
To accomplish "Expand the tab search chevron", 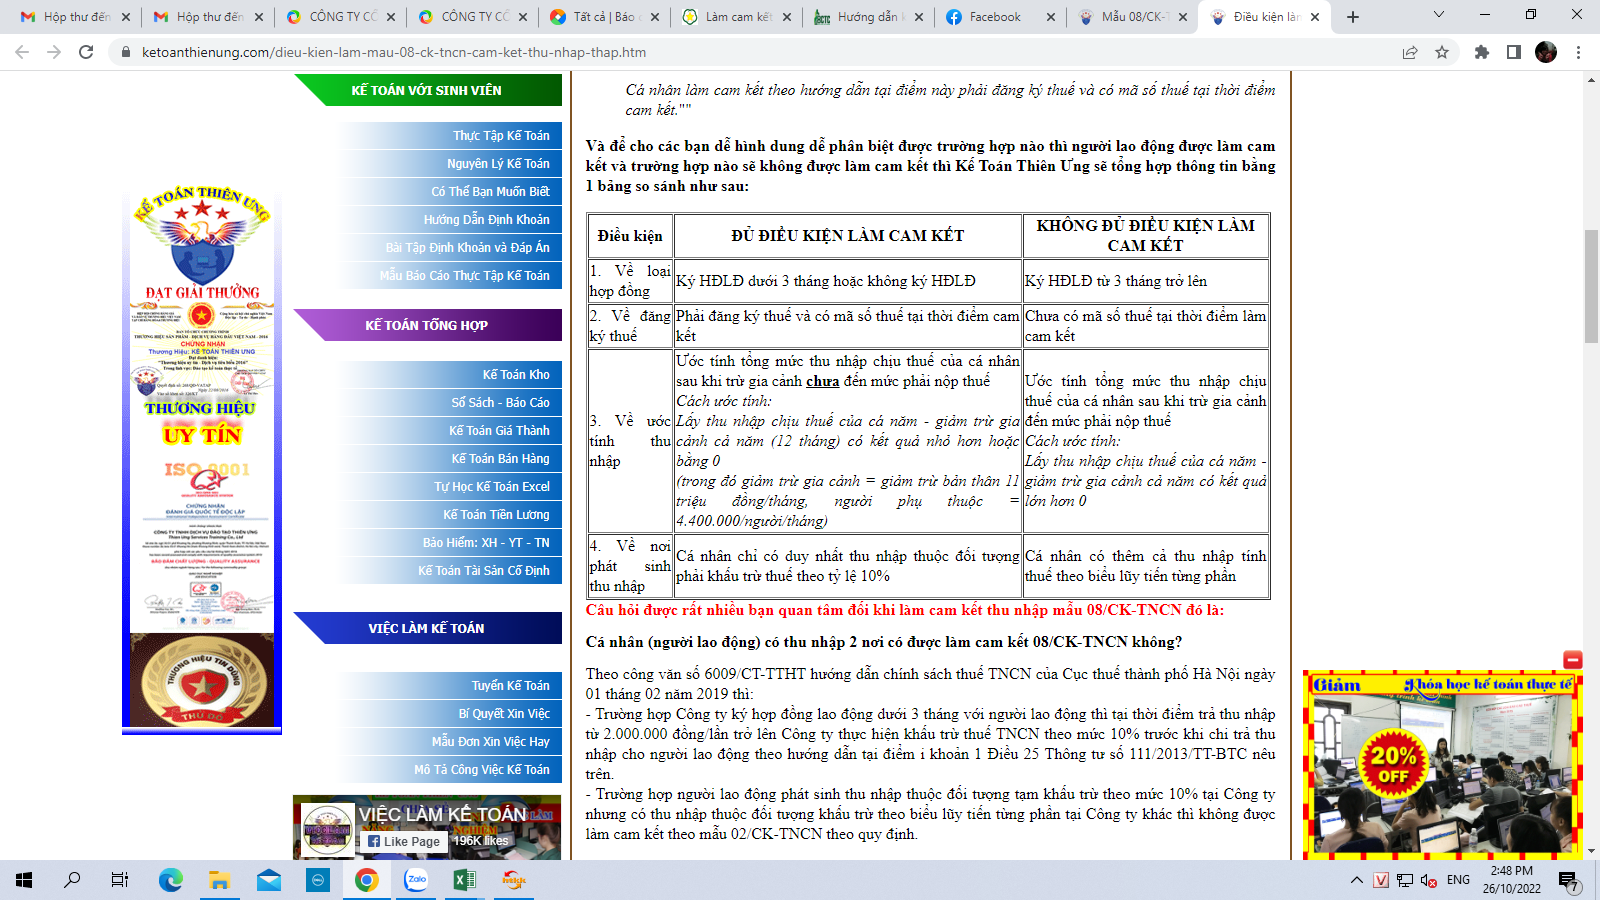I will coord(1439,16).
